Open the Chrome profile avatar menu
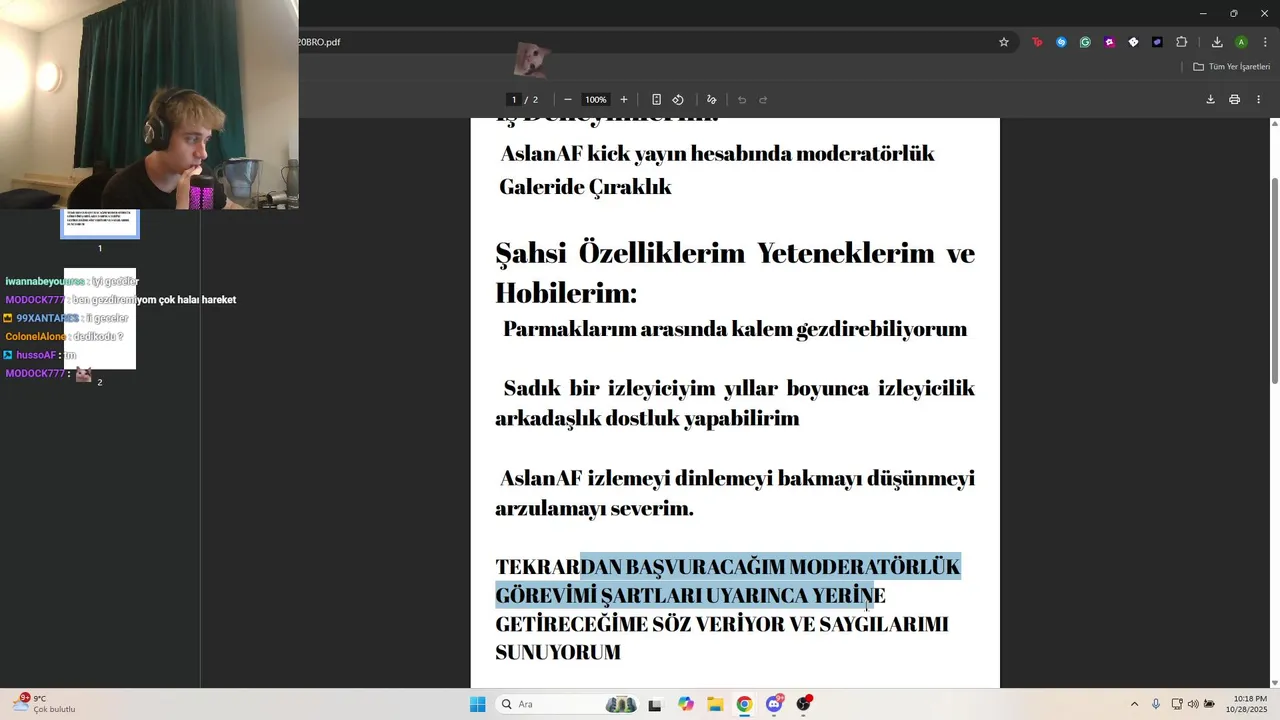 pyautogui.click(x=1241, y=42)
